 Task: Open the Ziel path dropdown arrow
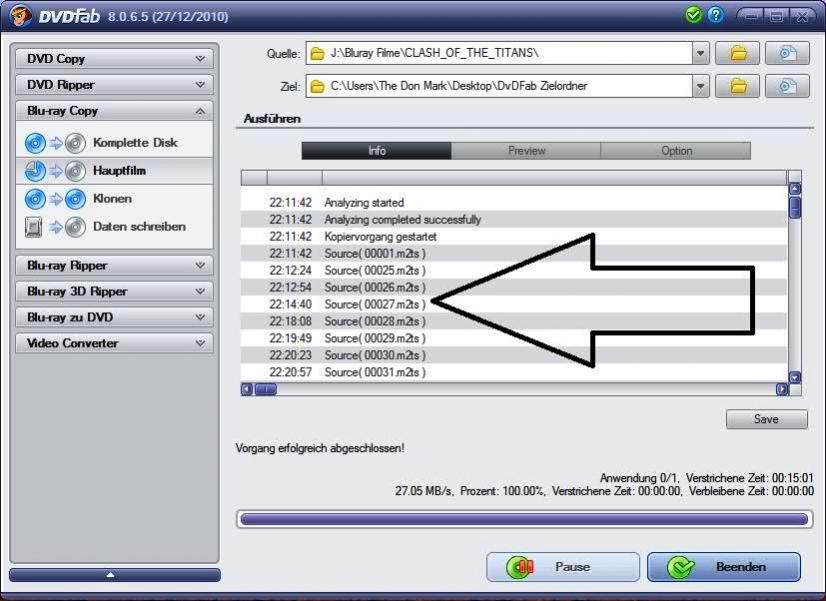(x=700, y=86)
